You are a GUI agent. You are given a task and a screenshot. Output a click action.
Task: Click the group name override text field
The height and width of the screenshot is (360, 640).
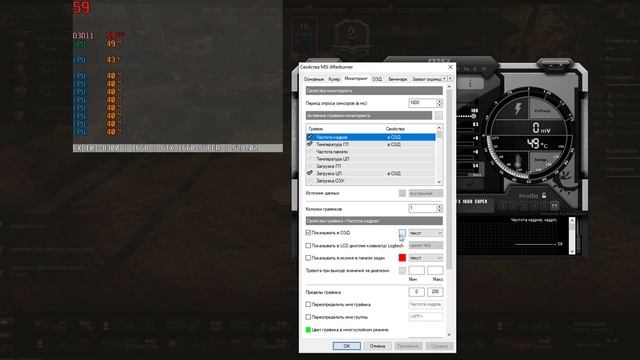coord(426,316)
